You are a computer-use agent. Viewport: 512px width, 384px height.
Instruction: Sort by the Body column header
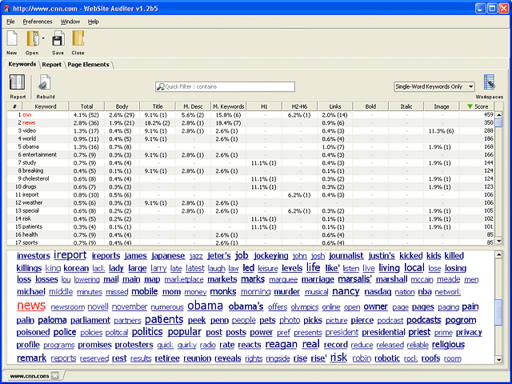[x=122, y=106]
